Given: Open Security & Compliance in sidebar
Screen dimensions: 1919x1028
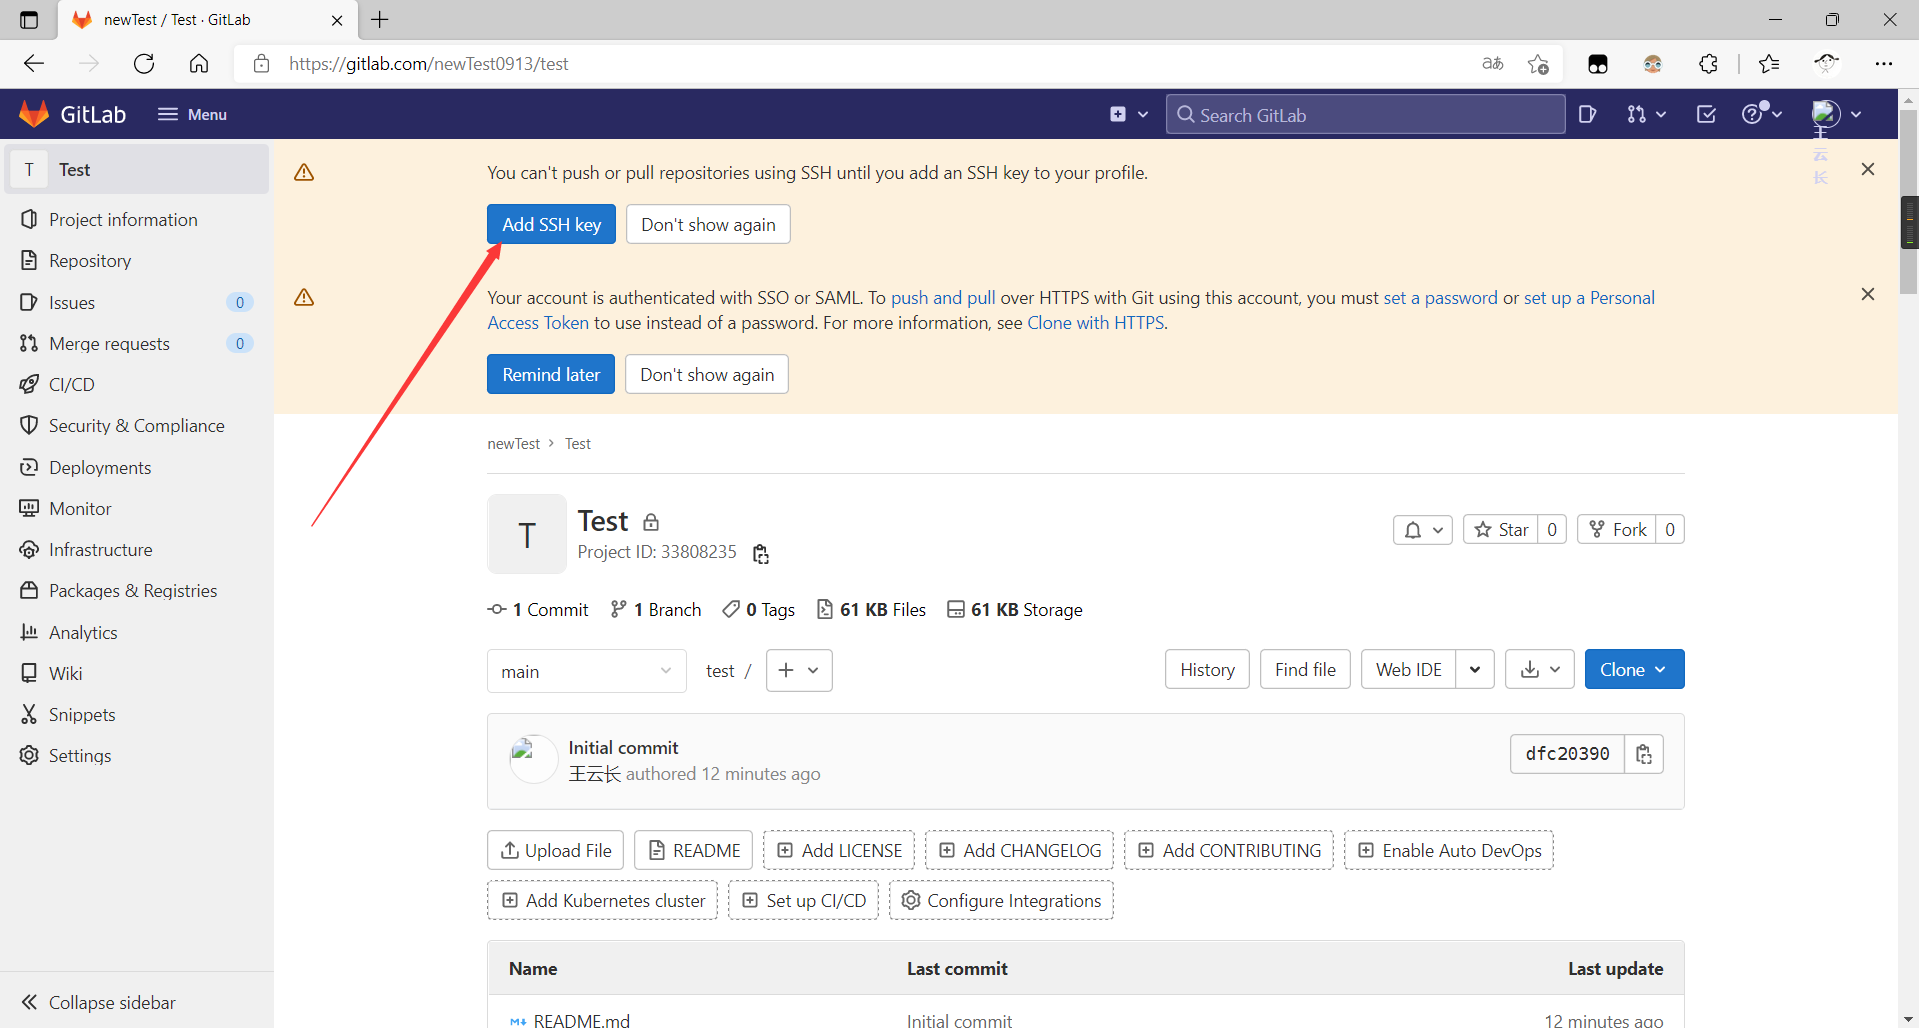Looking at the screenshot, I should pyautogui.click(x=137, y=425).
